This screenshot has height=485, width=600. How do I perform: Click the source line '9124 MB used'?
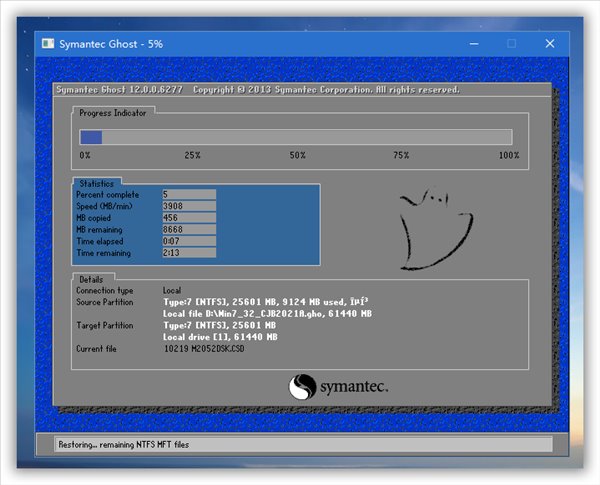pos(314,302)
